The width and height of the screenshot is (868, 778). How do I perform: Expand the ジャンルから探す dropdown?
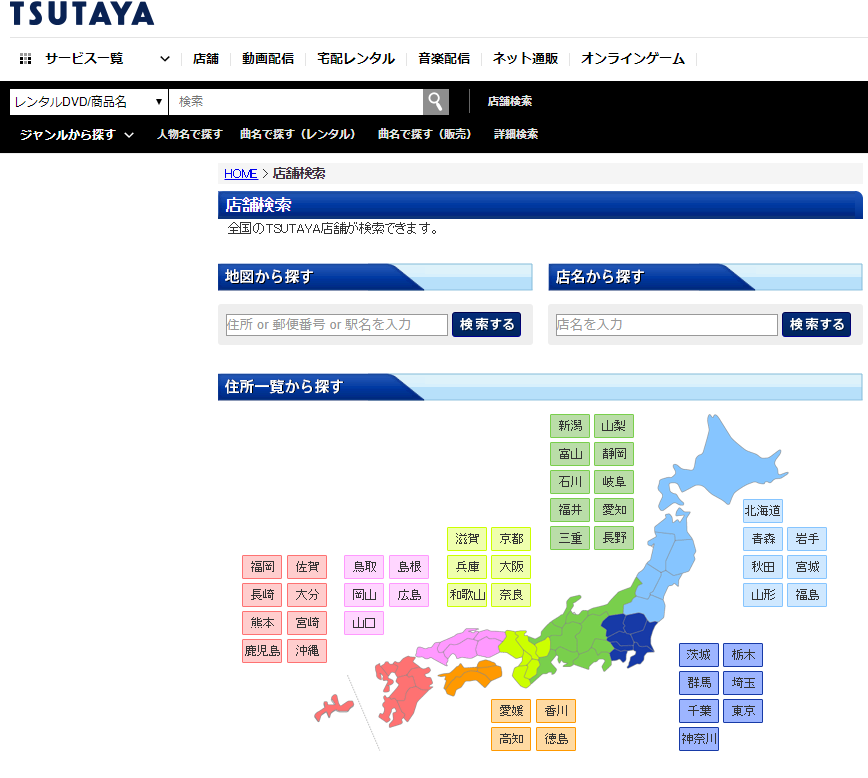[x=77, y=134]
